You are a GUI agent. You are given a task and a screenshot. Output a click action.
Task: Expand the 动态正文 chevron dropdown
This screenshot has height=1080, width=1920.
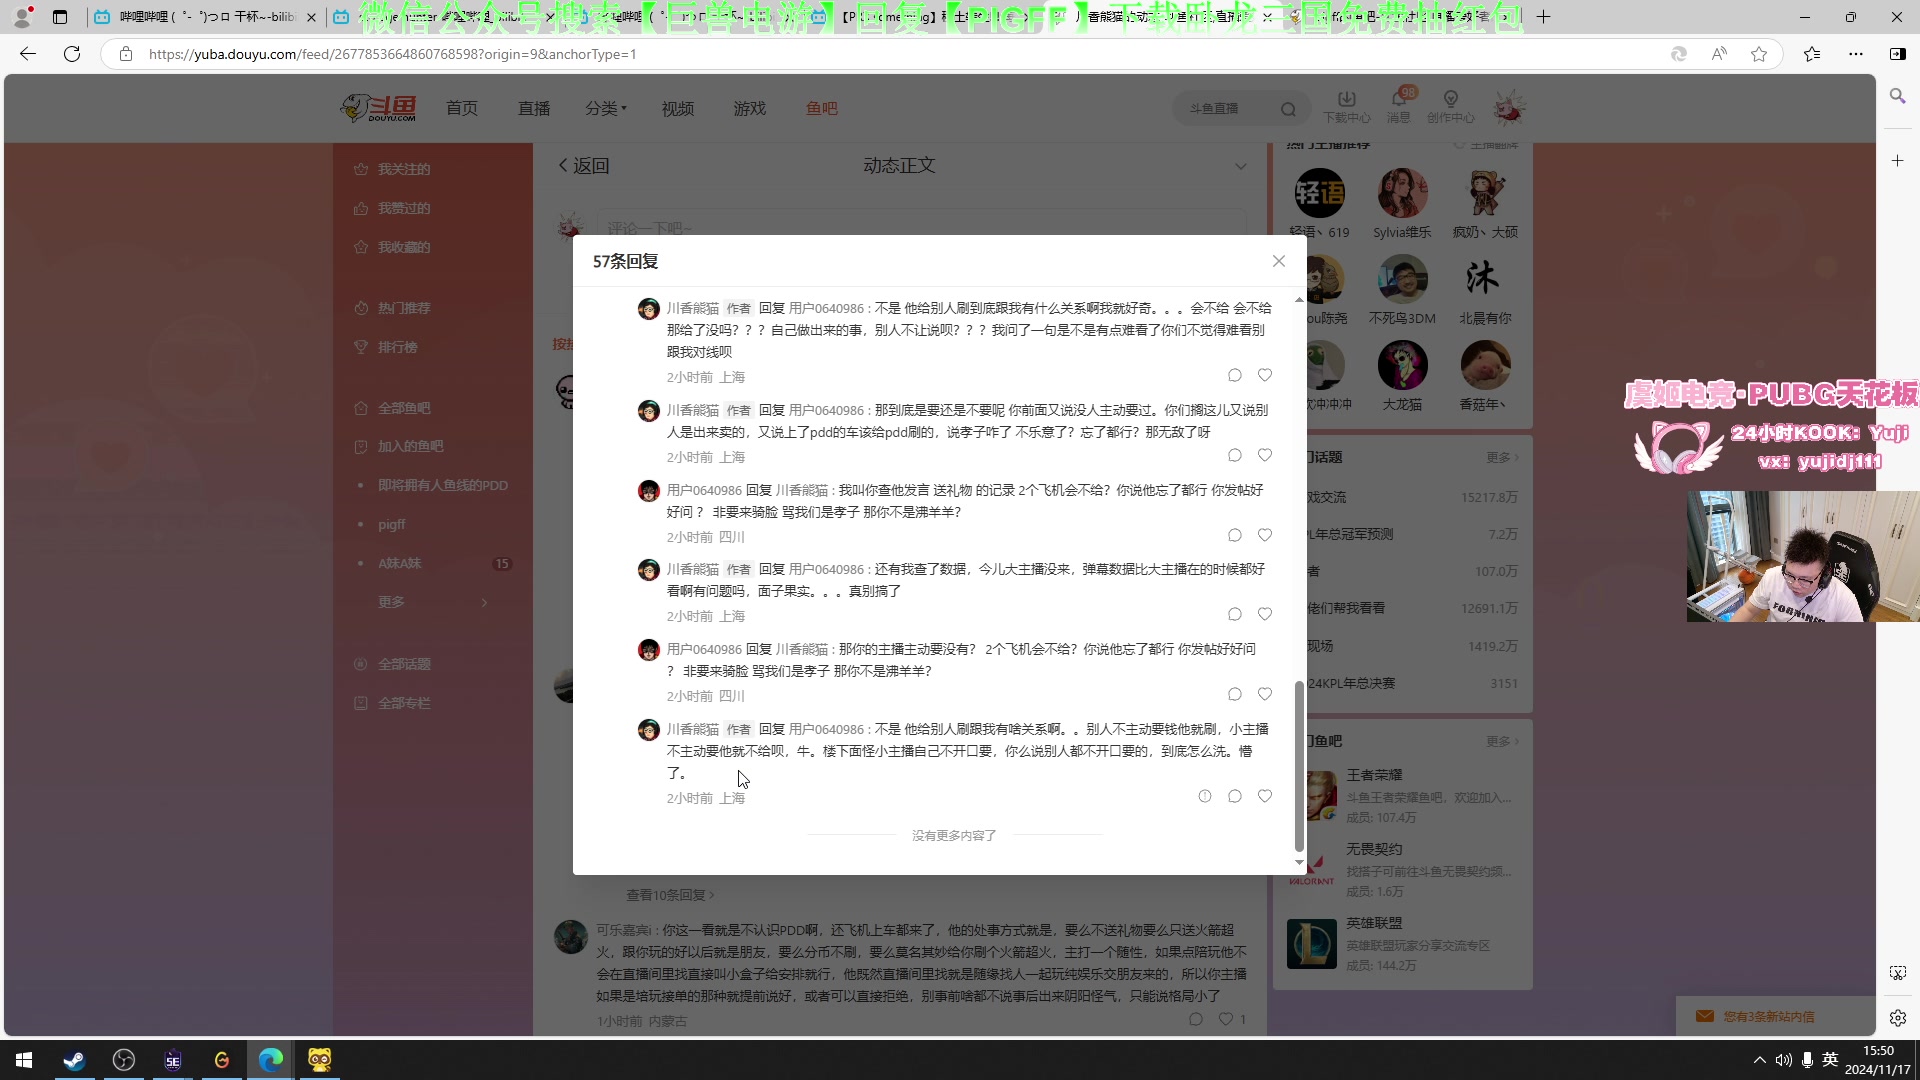[1240, 166]
